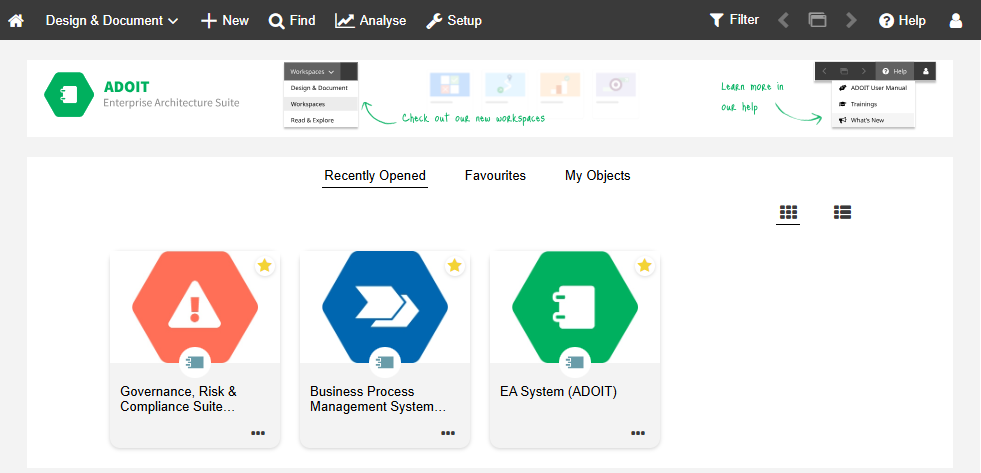Unfavourite the Governance, Risk & Compliance tile

click(264, 266)
